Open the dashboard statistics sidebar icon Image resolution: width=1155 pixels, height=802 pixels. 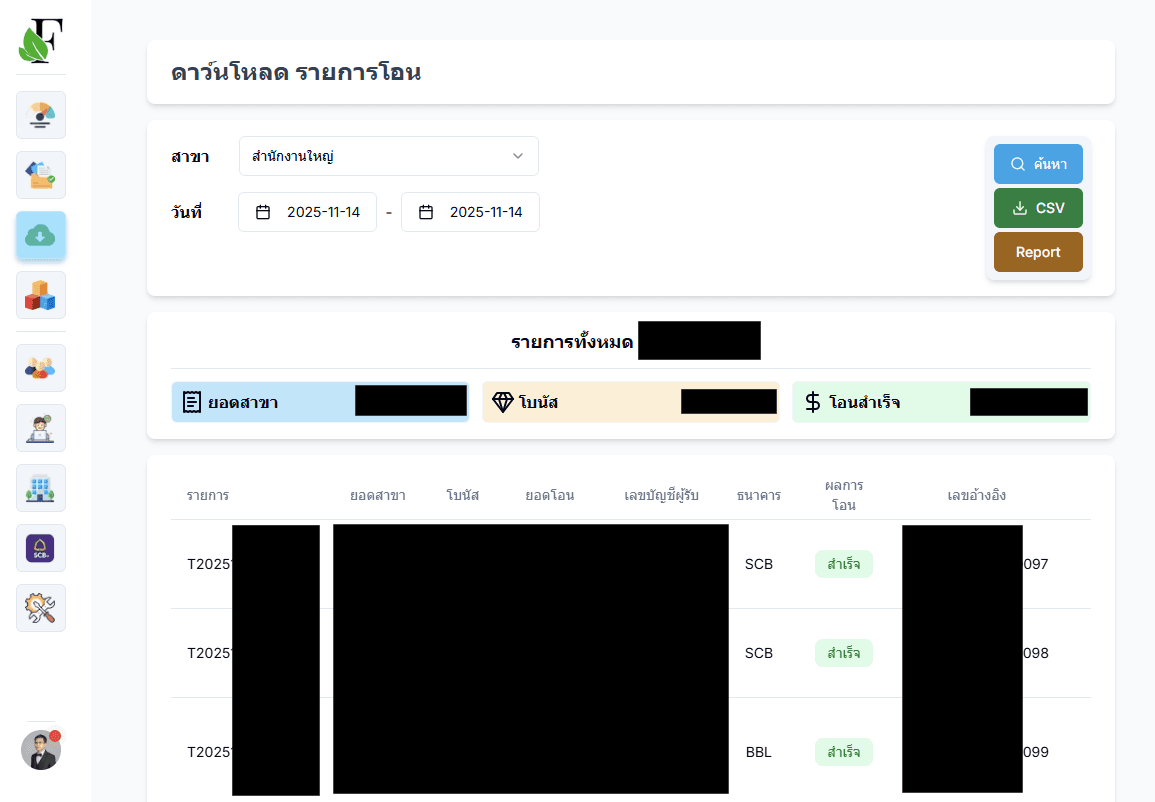(x=40, y=115)
